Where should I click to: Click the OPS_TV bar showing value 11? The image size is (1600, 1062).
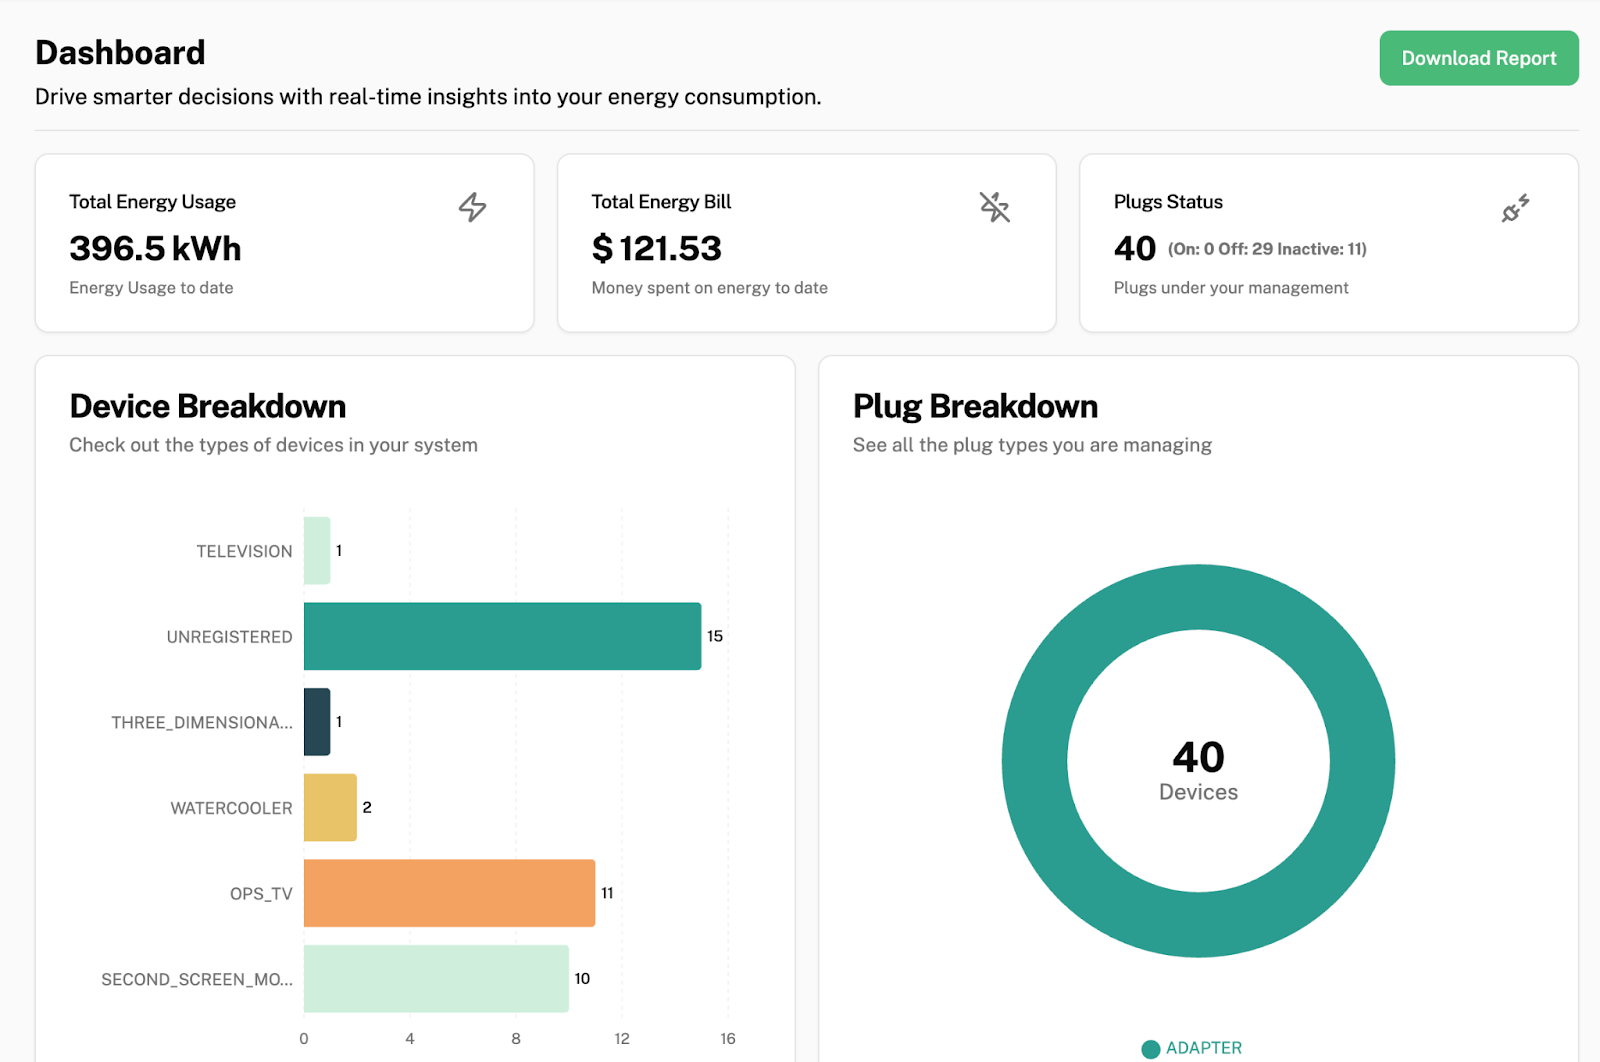pyautogui.click(x=448, y=893)
